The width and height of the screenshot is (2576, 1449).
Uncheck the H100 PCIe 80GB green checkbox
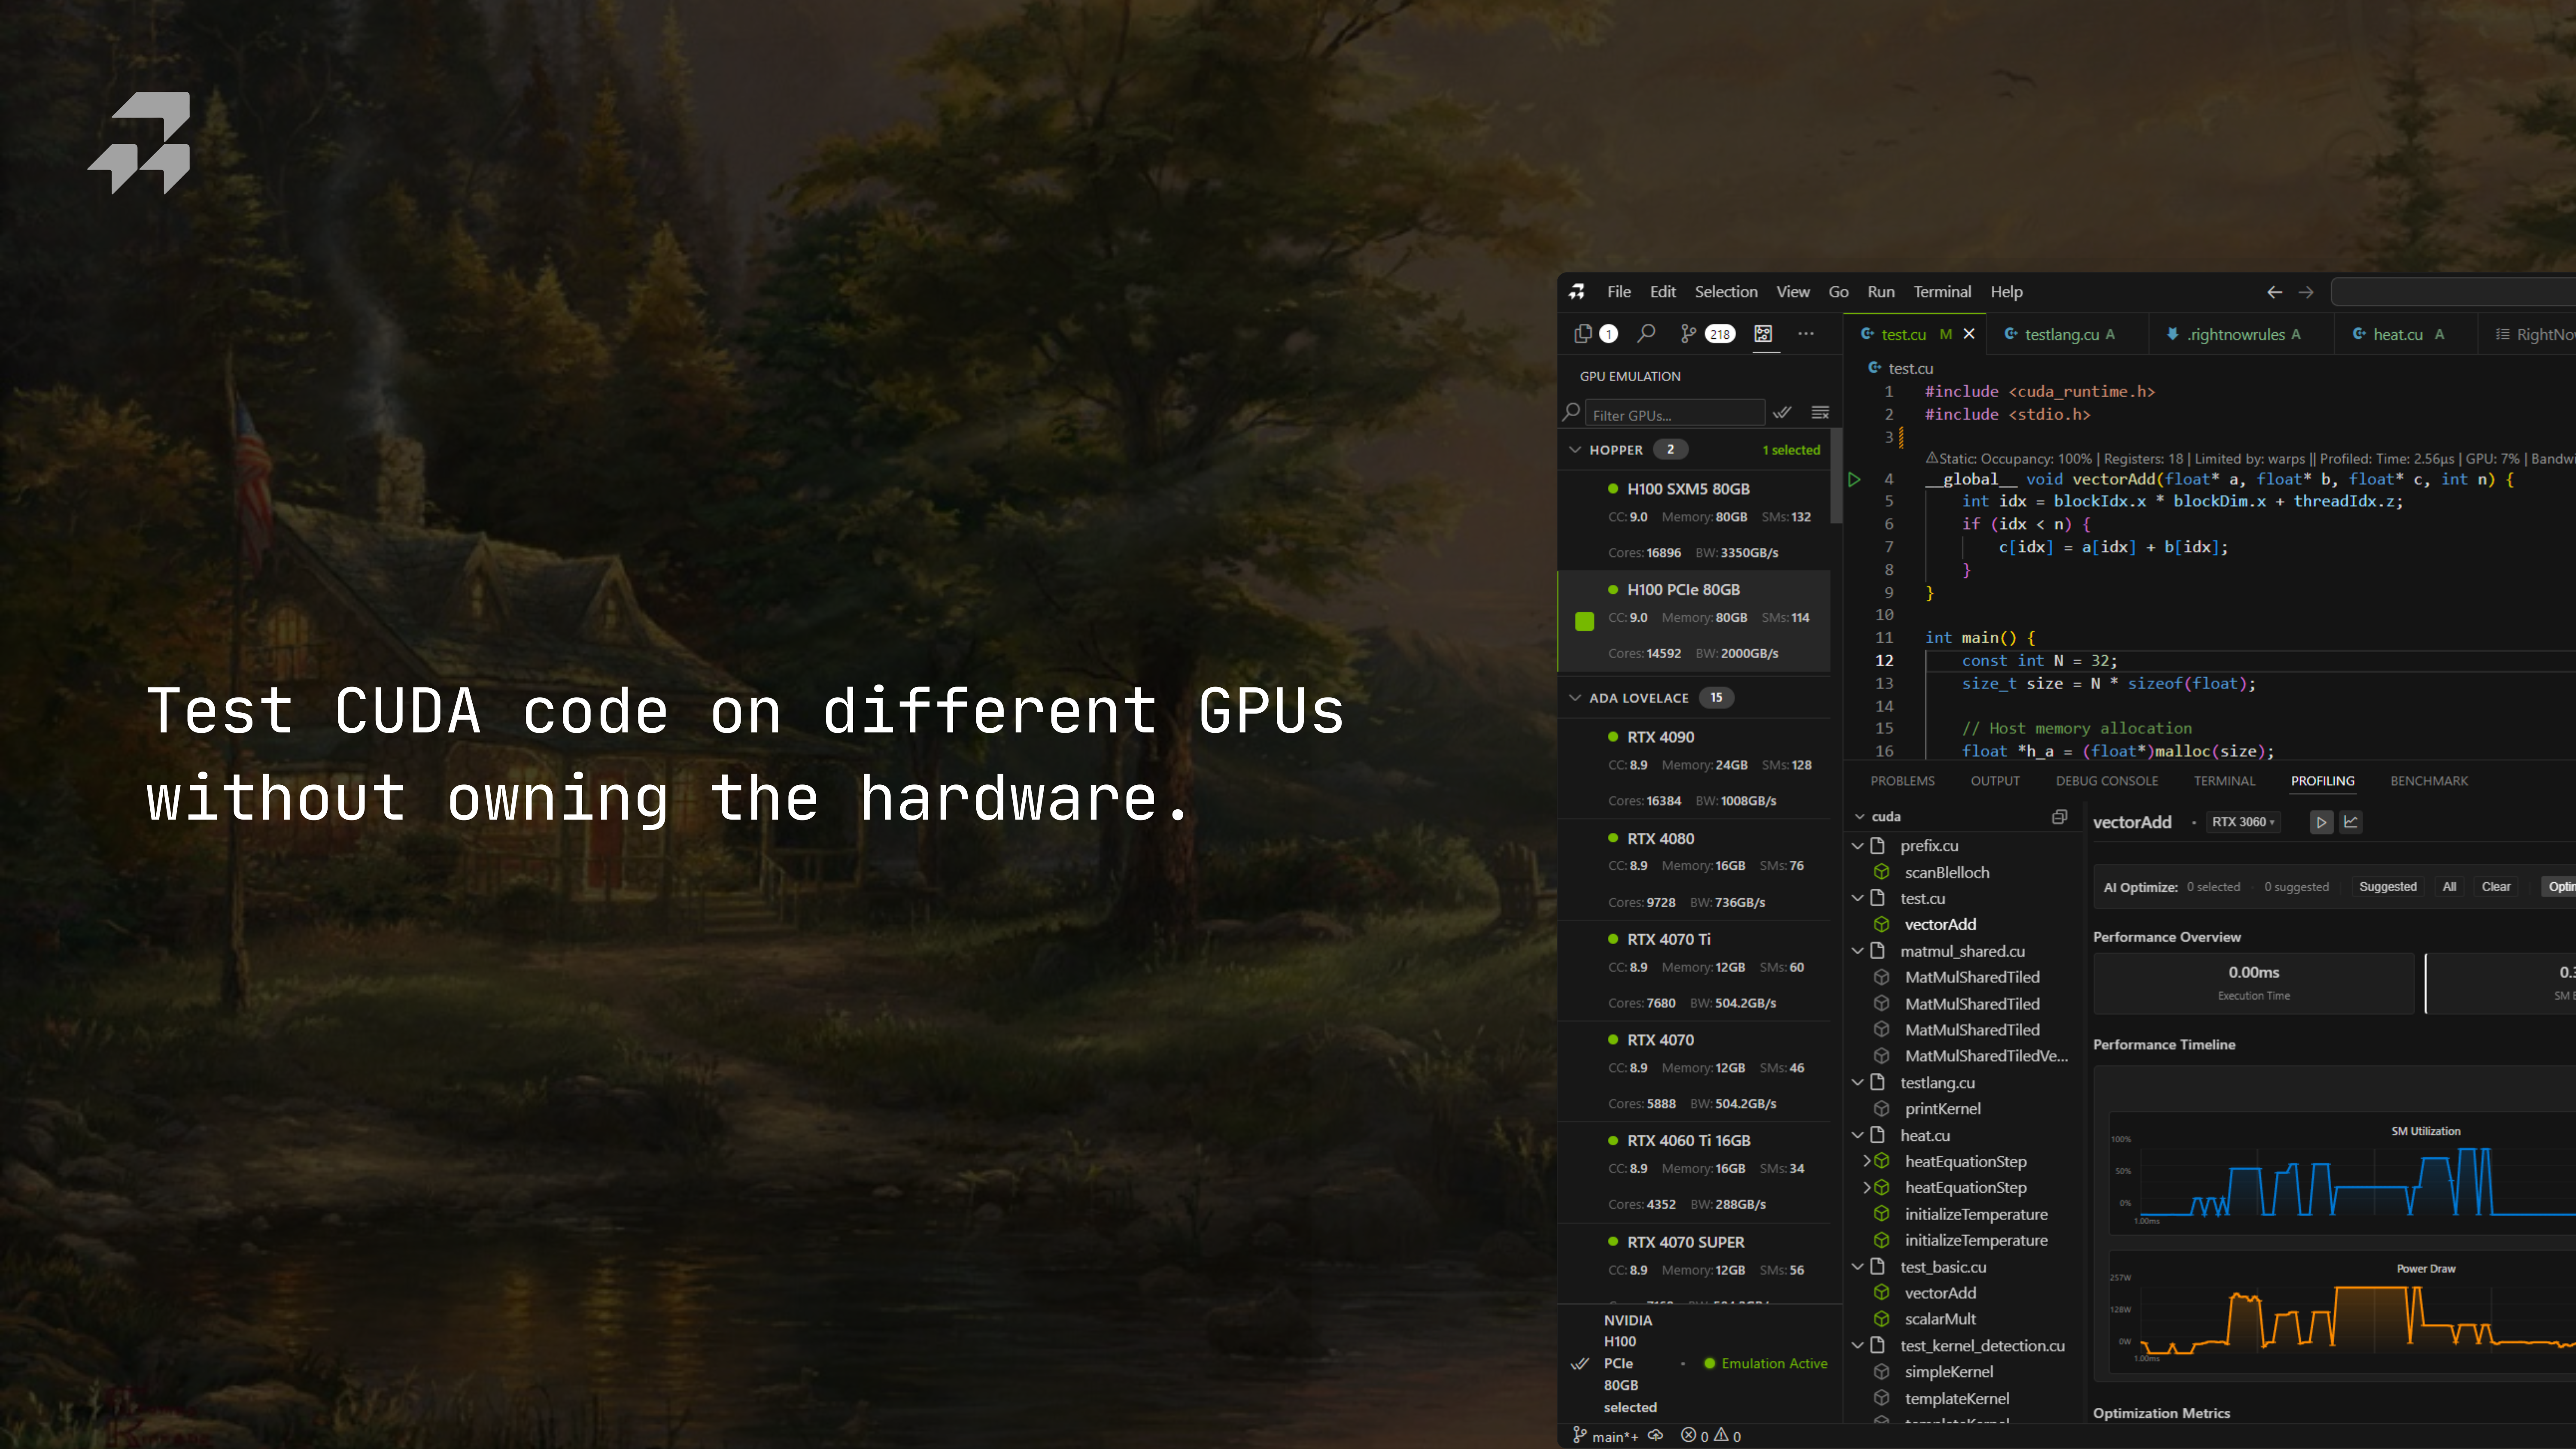[1584, 621]
